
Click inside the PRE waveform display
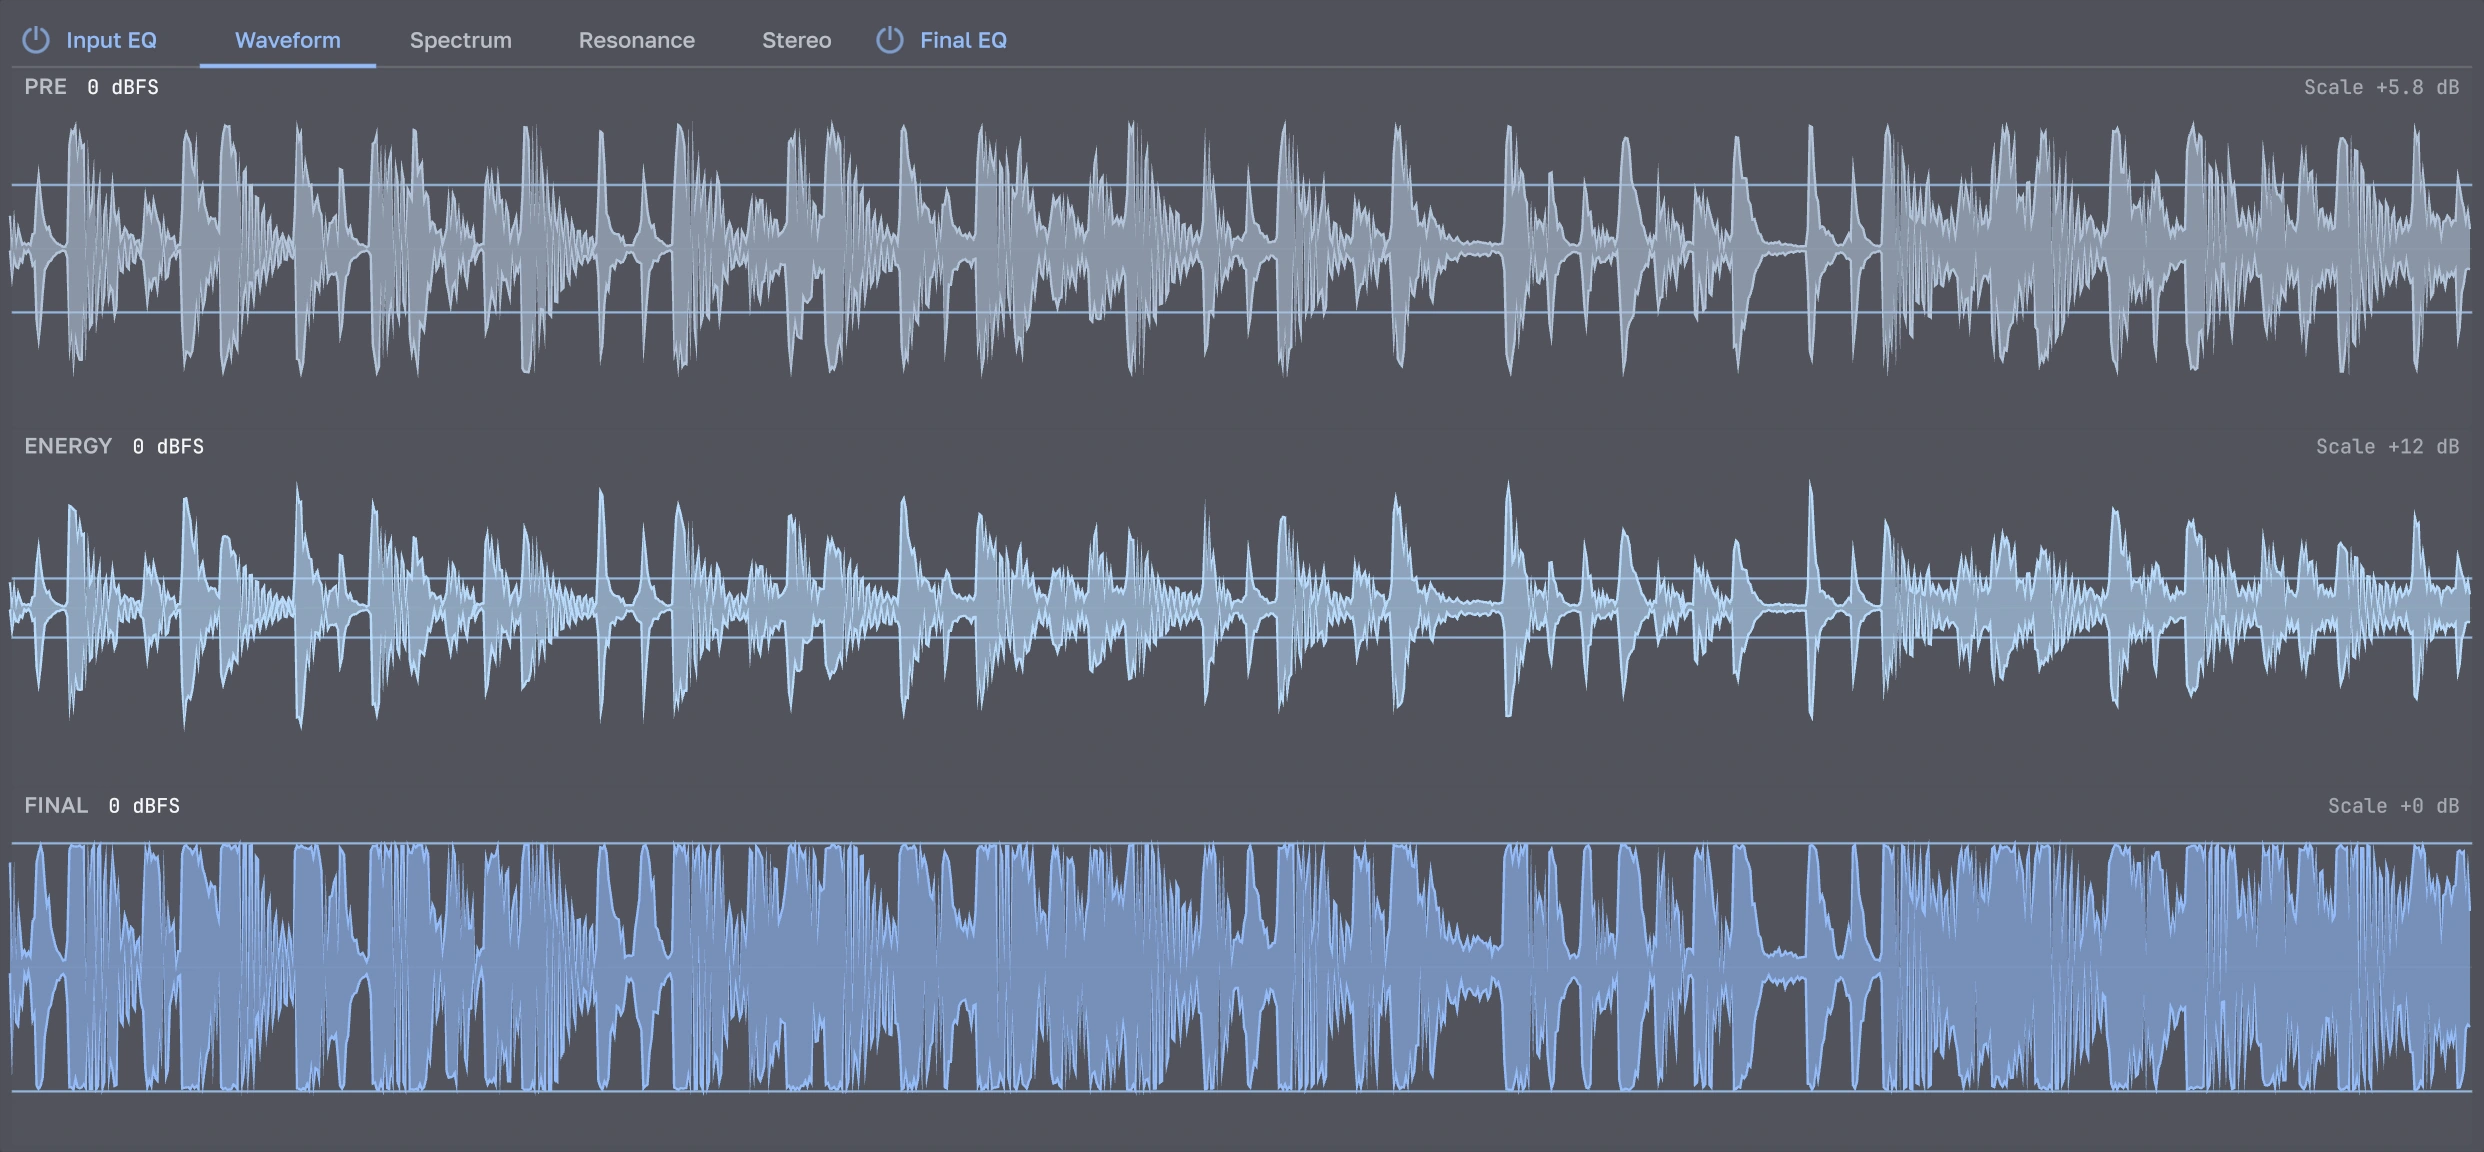(x=1241, y=248)
